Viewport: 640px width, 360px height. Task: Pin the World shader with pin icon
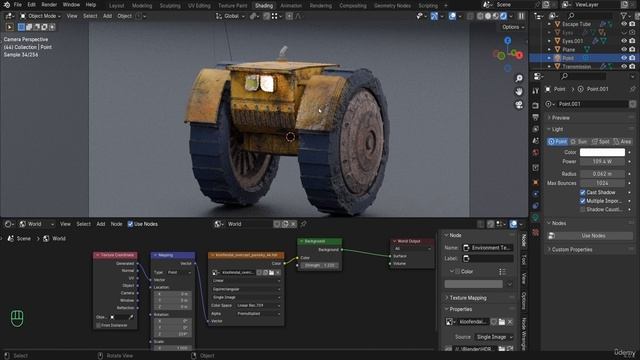tap(303, 224)
